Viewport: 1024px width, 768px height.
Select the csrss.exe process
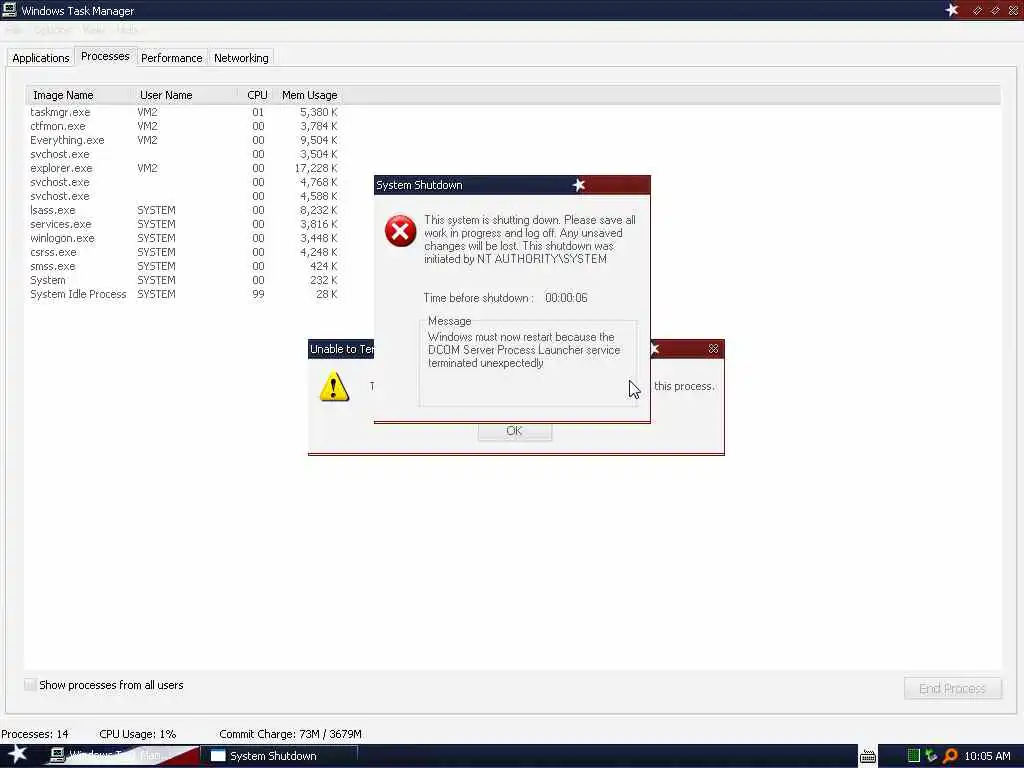click(x=184, y=252)
